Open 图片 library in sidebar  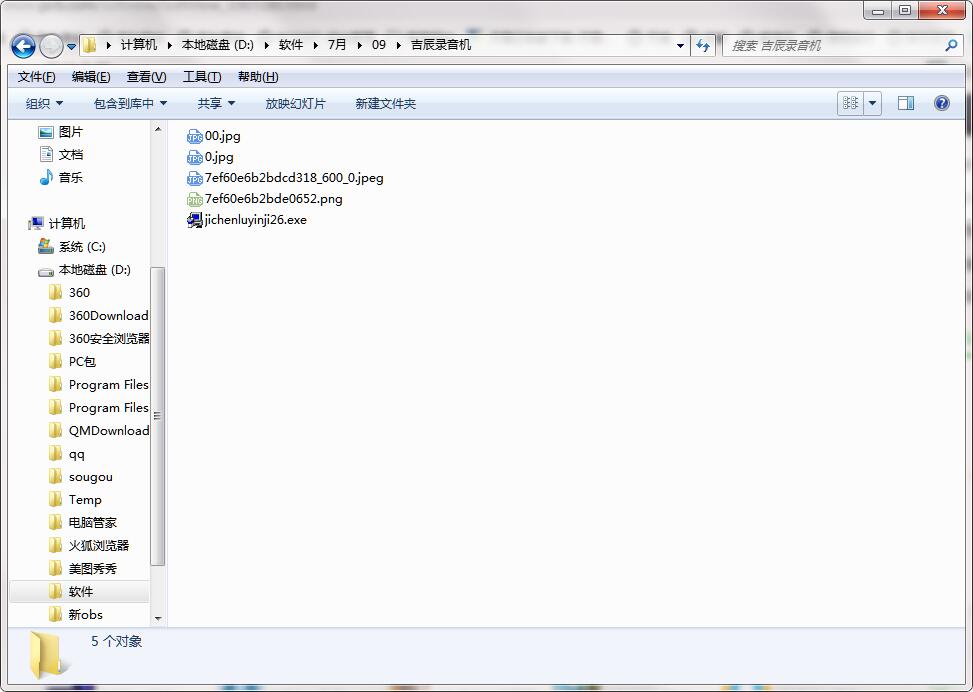61,132
